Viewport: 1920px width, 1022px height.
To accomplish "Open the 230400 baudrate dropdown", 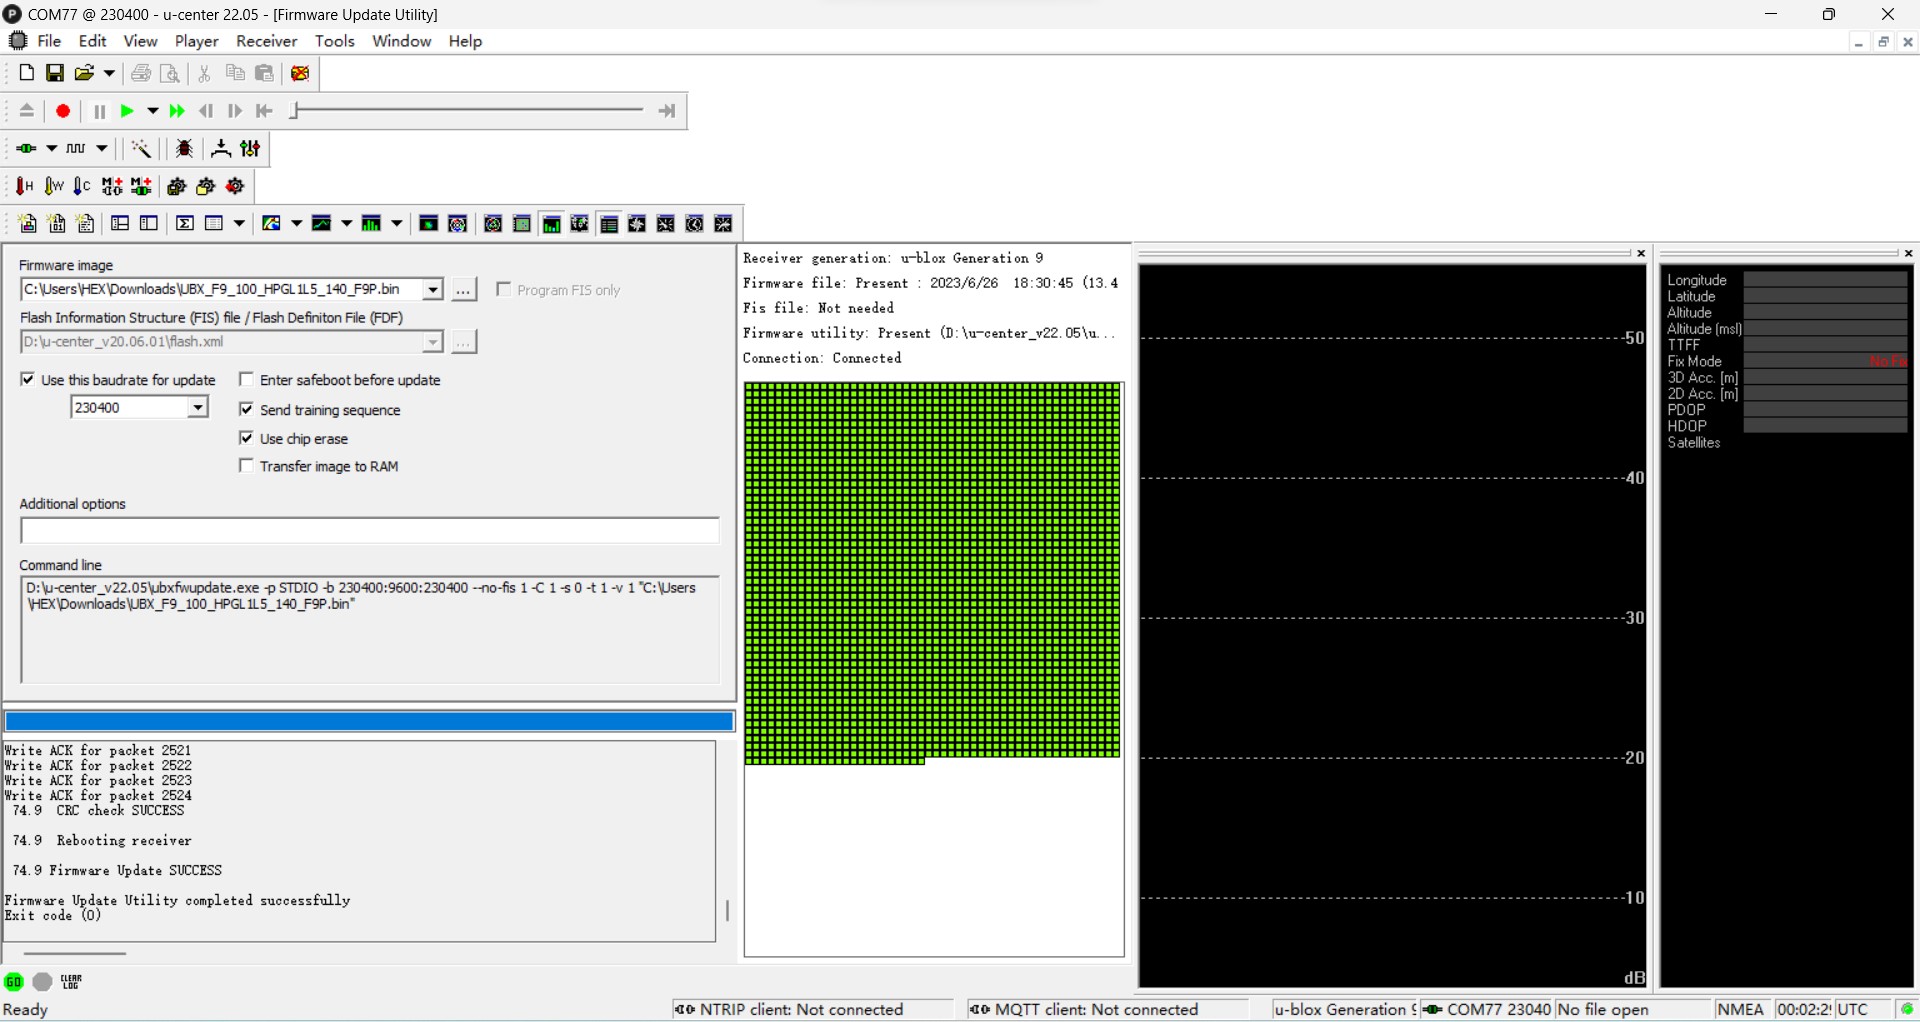I will 198,407.
